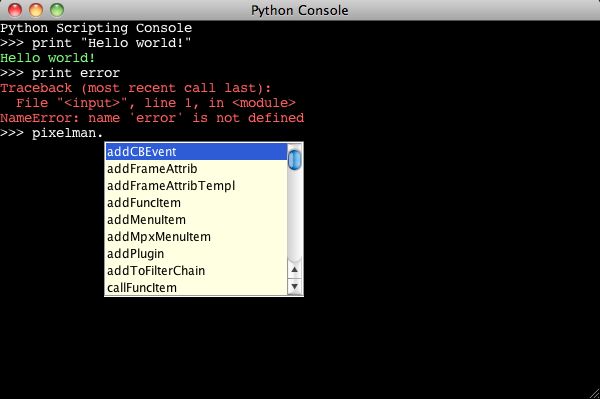This screenshot has width=600, height=399.
Task: Click the 'File "<input>", line 1' text
Action: click(x=103, y=103)
